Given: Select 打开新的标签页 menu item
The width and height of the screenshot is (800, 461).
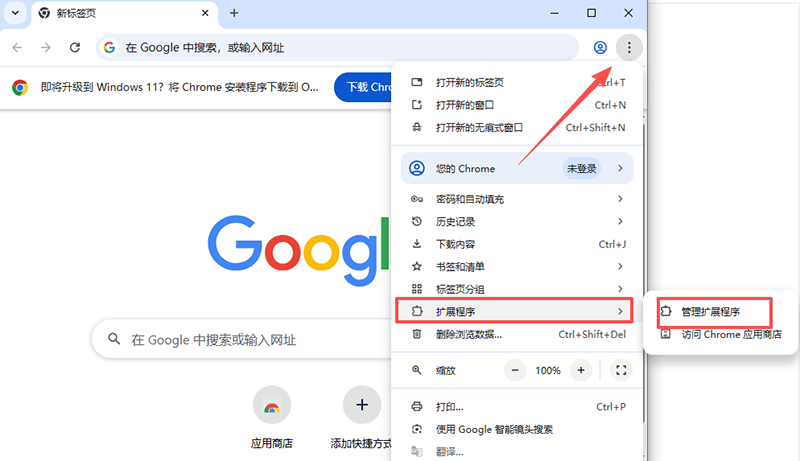Looking at the screenshot, I should (x=517, y=82).
